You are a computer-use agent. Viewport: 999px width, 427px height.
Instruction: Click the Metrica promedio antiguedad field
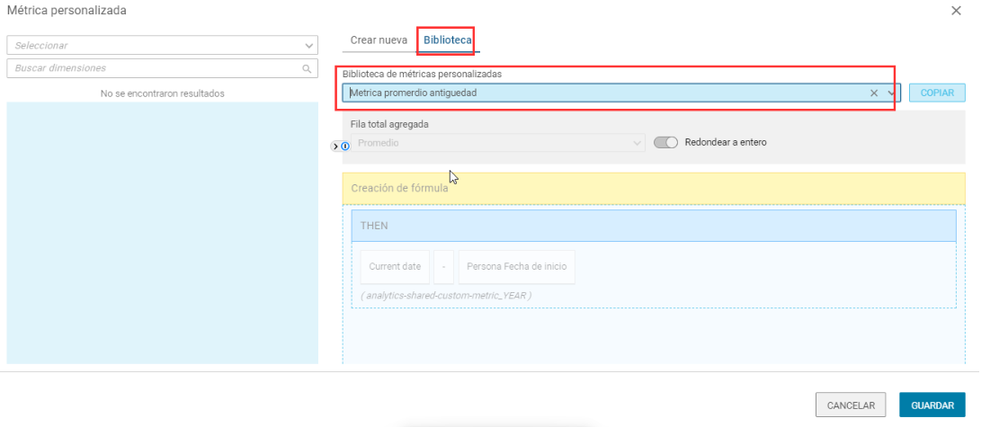(621, 93)
